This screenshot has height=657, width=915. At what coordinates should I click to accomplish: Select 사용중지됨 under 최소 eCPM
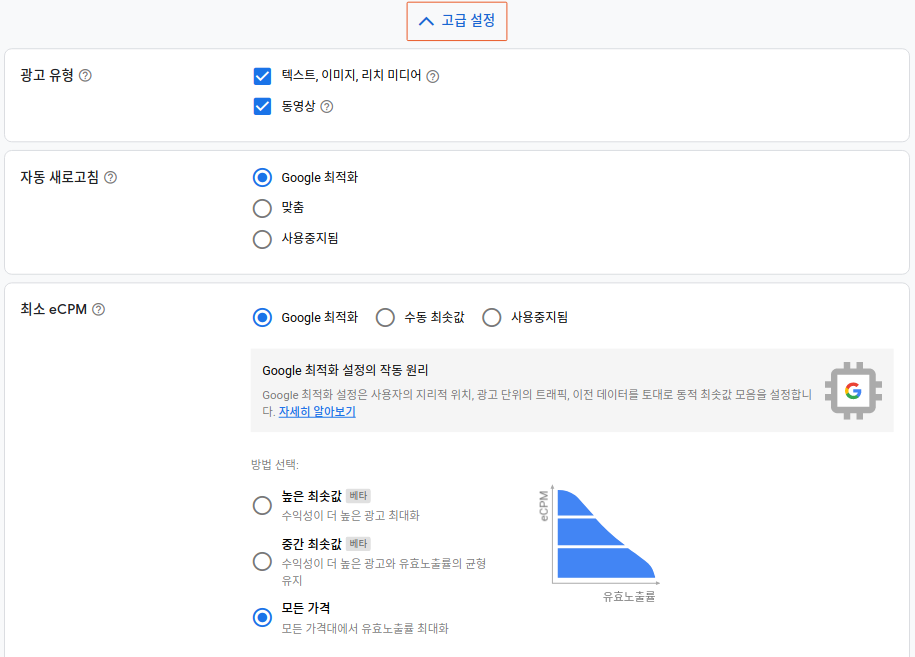click(491, 317)
